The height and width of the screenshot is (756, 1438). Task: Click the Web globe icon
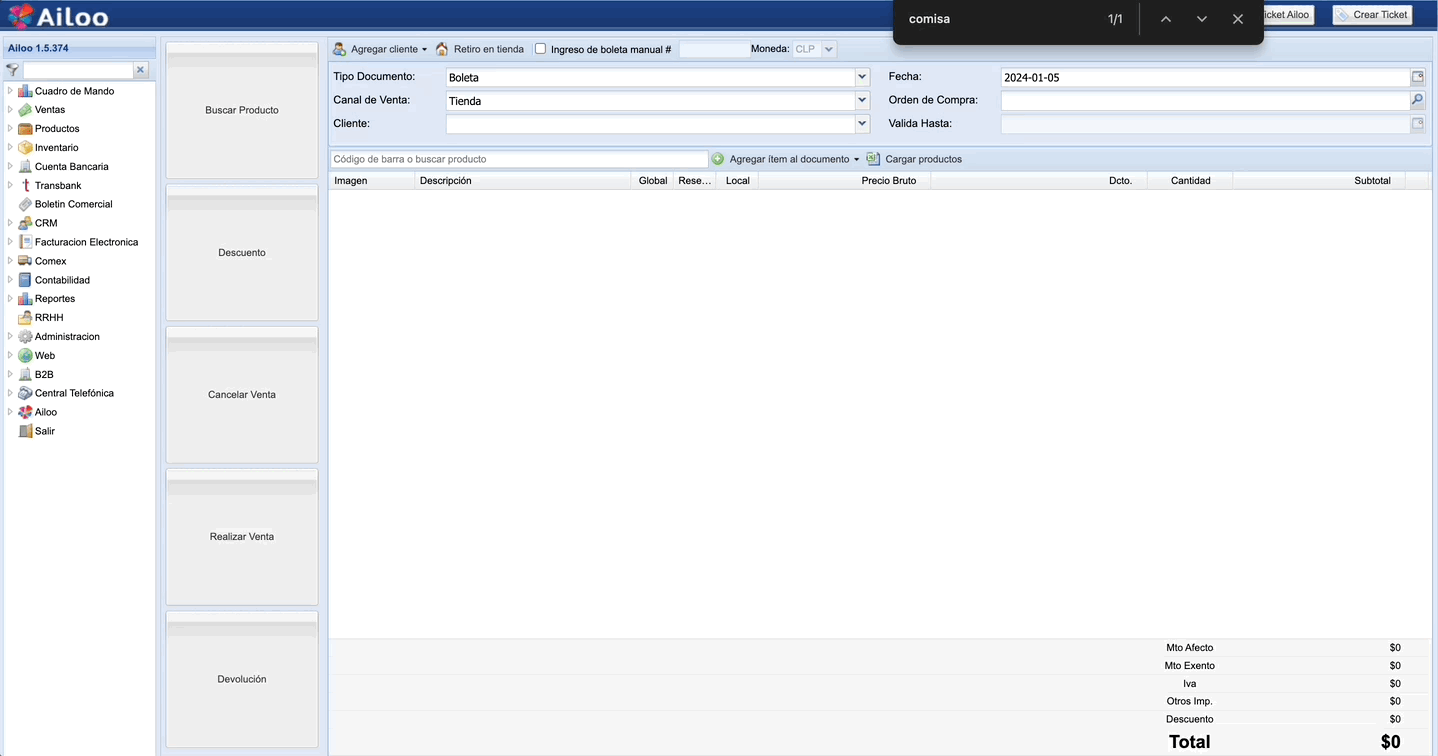(25, 356)
